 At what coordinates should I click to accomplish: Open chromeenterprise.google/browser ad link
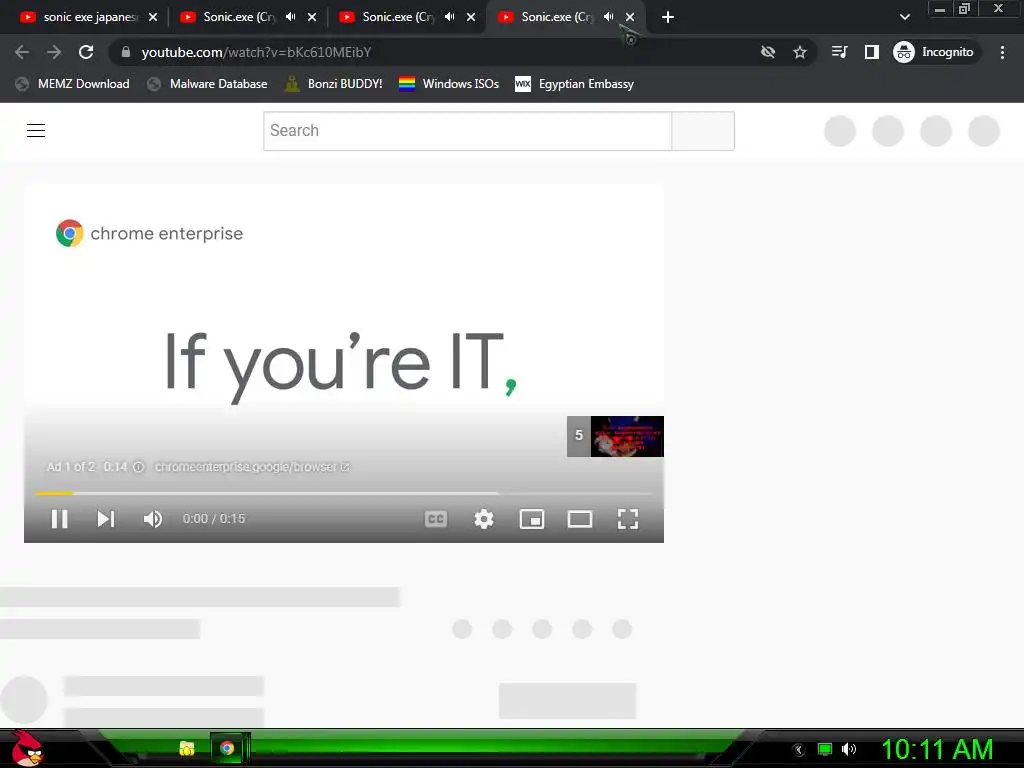tap(251, 467)
